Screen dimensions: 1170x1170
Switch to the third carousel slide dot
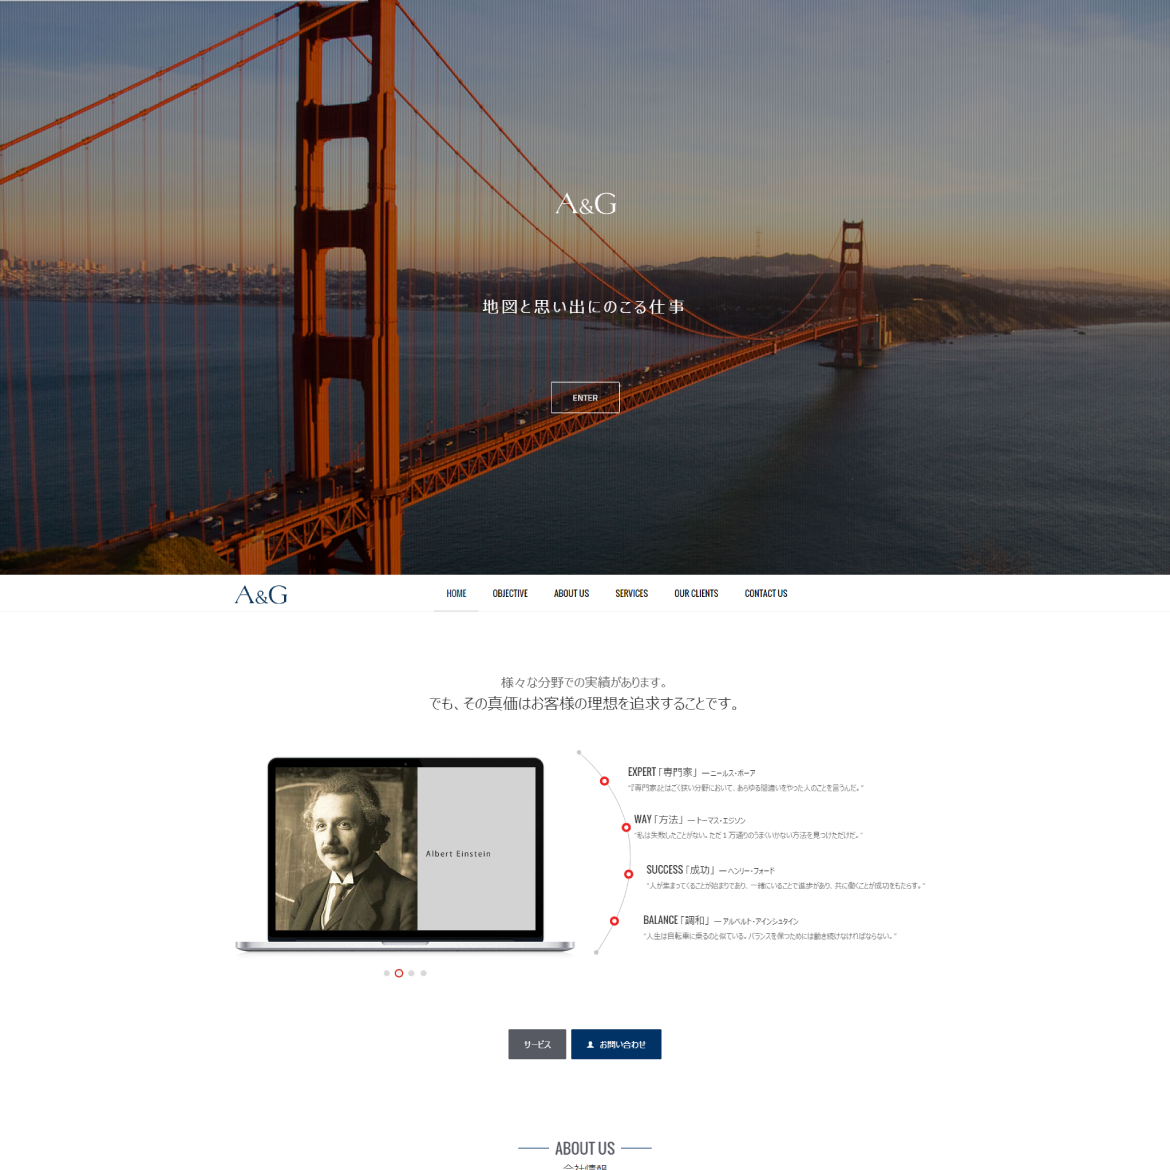(x=411, y=973)
